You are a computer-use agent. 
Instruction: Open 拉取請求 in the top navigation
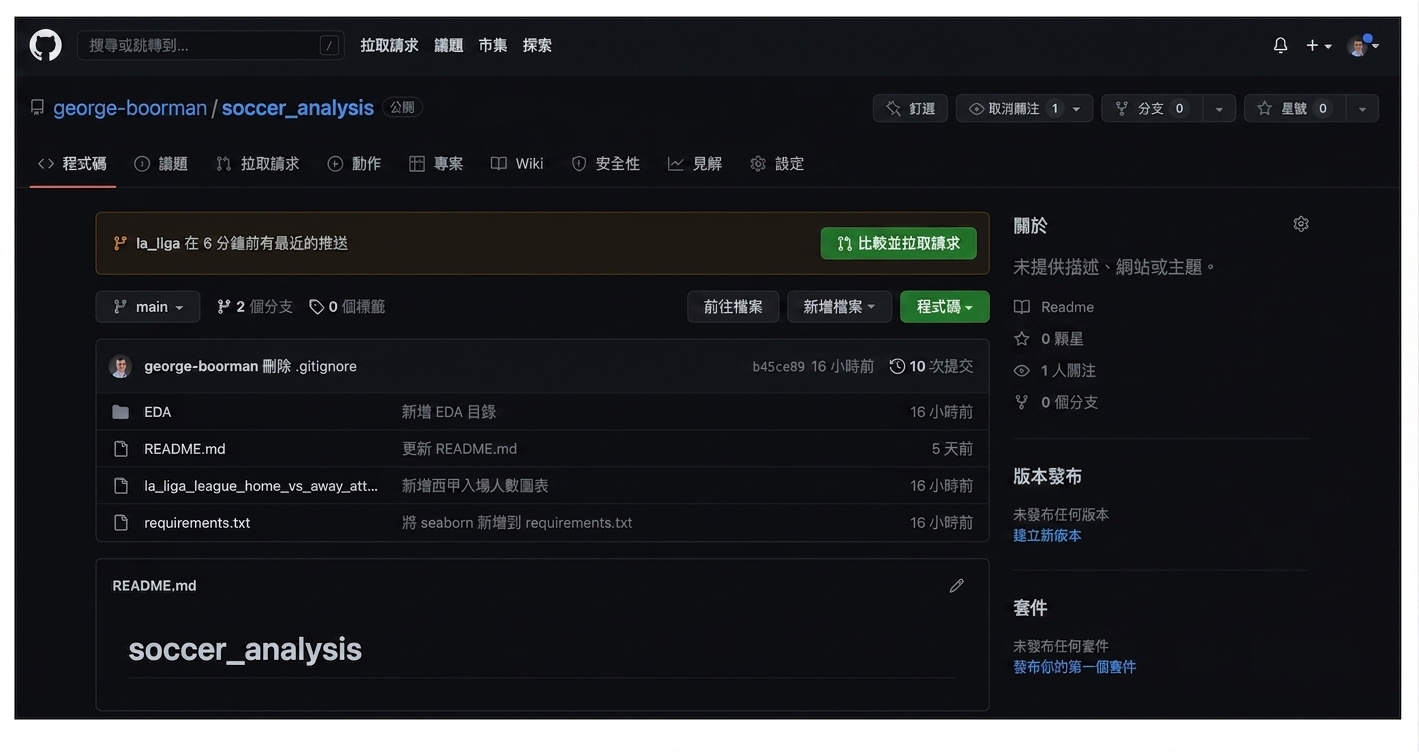[x=389, y=45]
